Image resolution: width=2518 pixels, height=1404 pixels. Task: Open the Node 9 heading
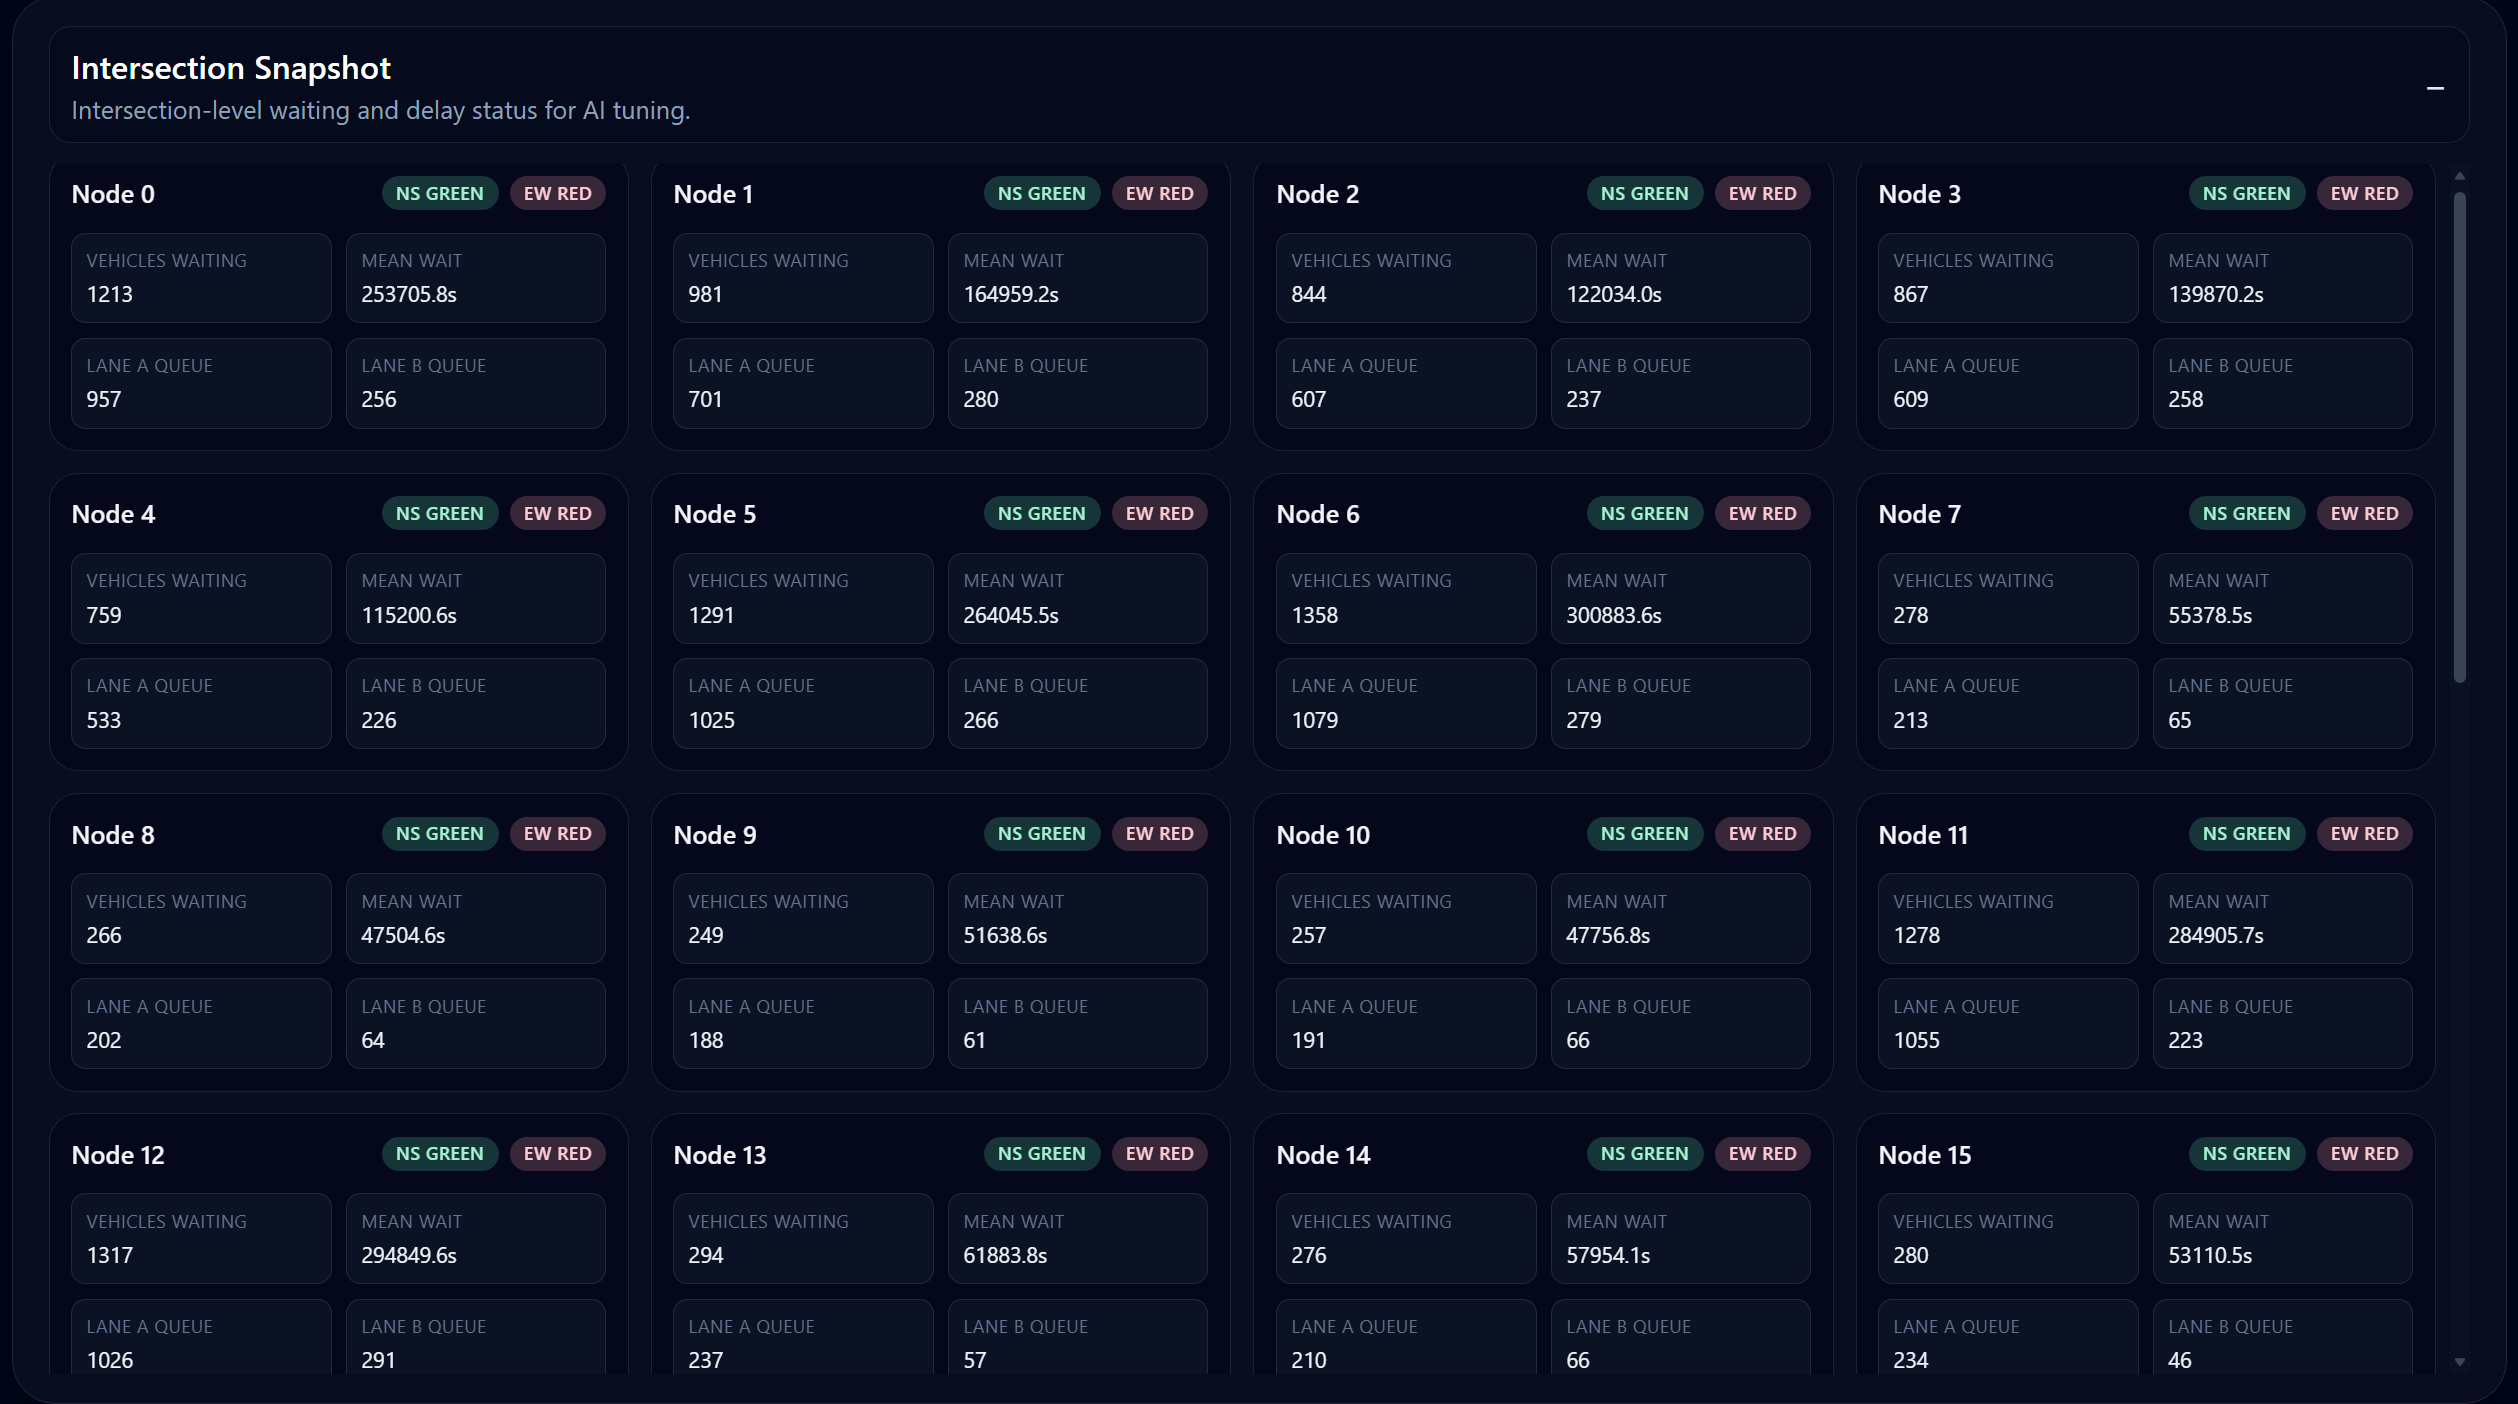[x=714, y=835]
